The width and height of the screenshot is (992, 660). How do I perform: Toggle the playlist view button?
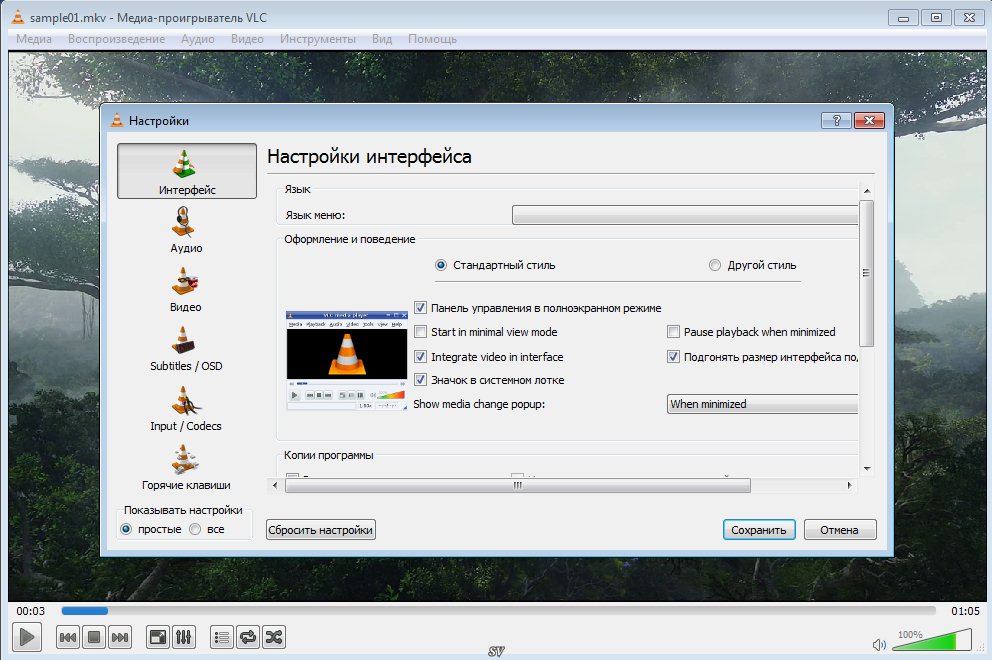222,636
